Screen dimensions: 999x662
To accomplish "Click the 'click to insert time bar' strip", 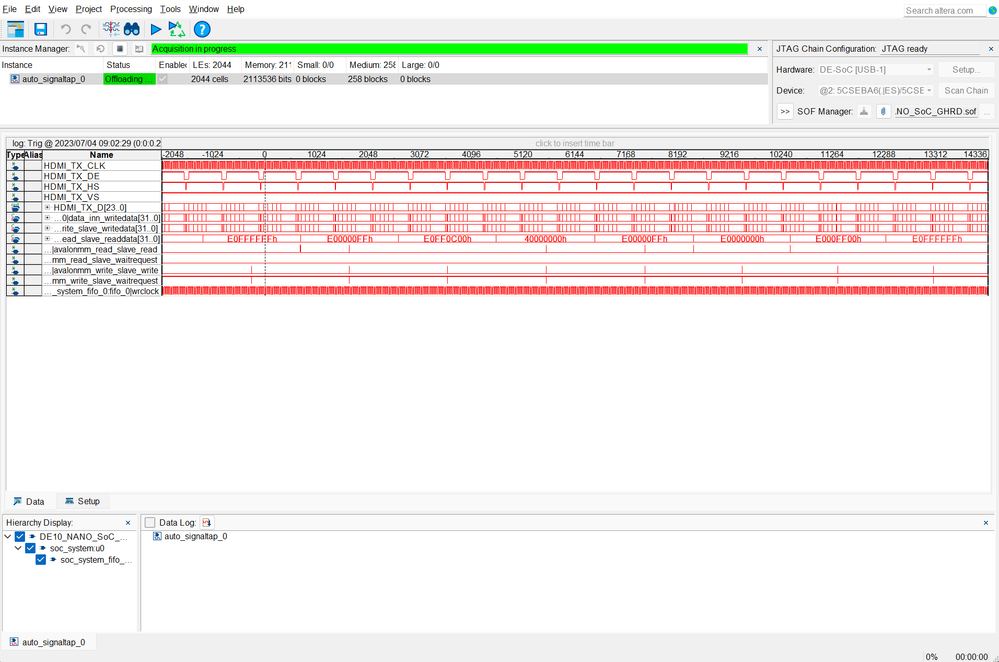I will tap(575, 143).
